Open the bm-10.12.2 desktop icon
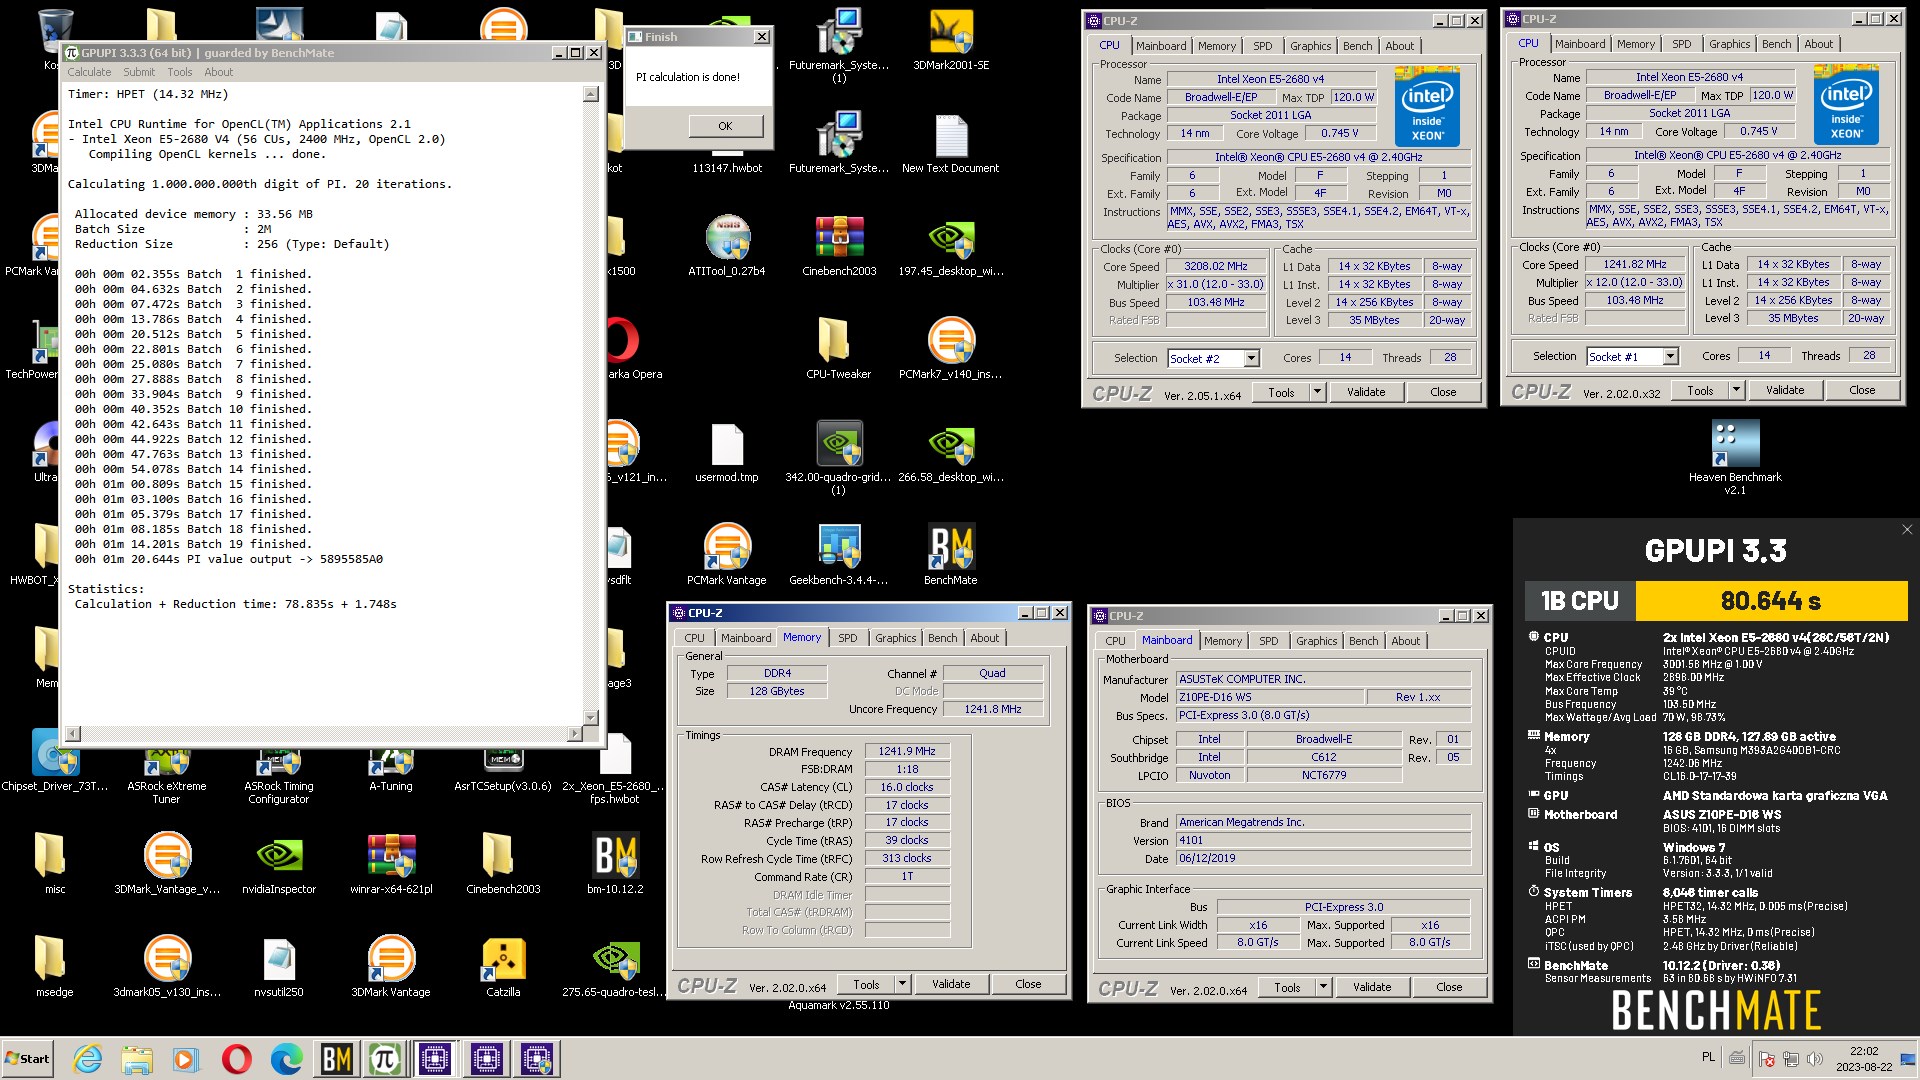 click(616, 863)
